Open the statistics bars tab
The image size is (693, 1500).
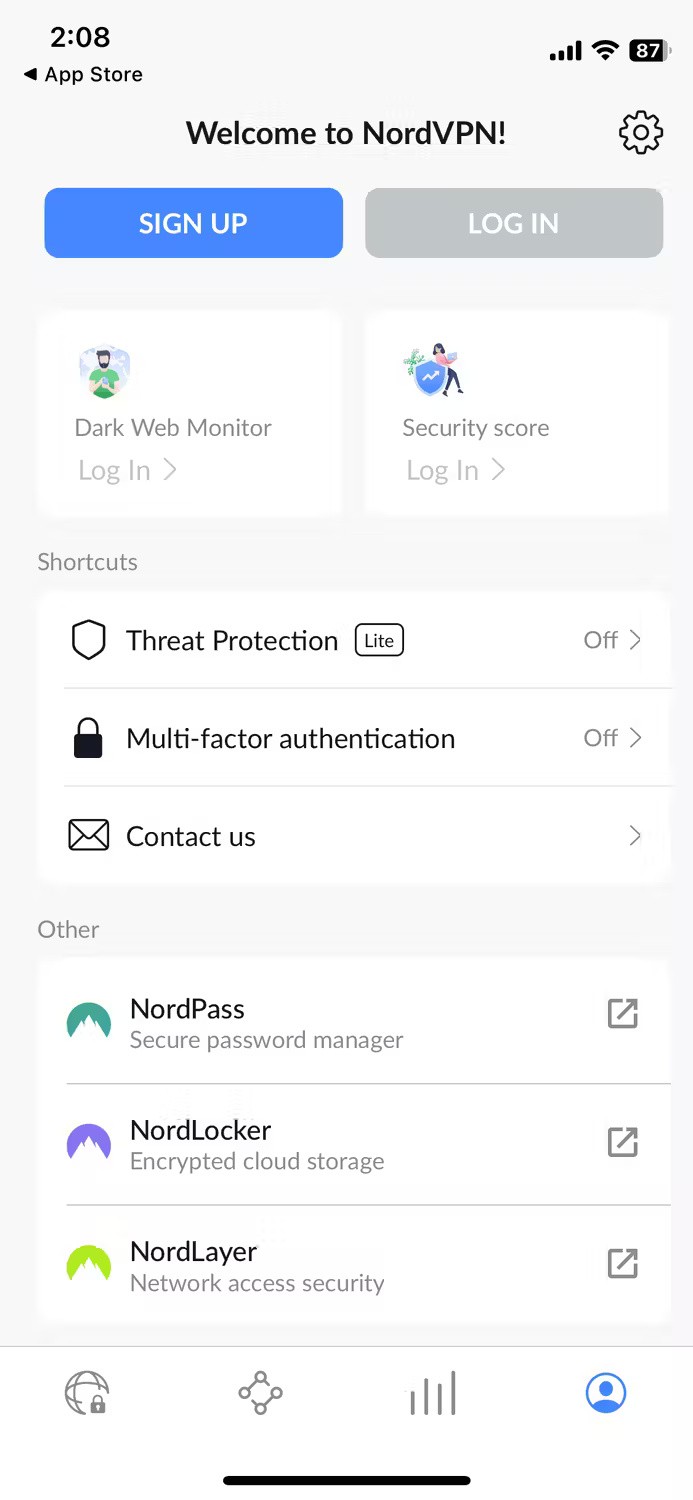pyautogui.click(x=433, y=1392)
